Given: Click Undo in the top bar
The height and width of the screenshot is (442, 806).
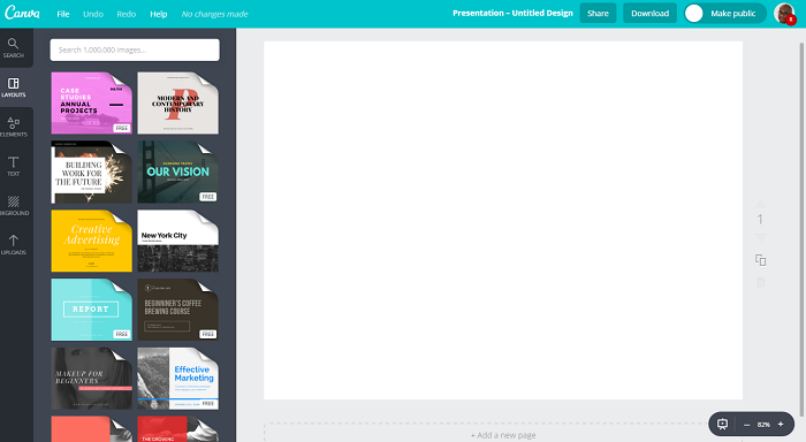Looking at the screenshot, I should coord(93,14).
